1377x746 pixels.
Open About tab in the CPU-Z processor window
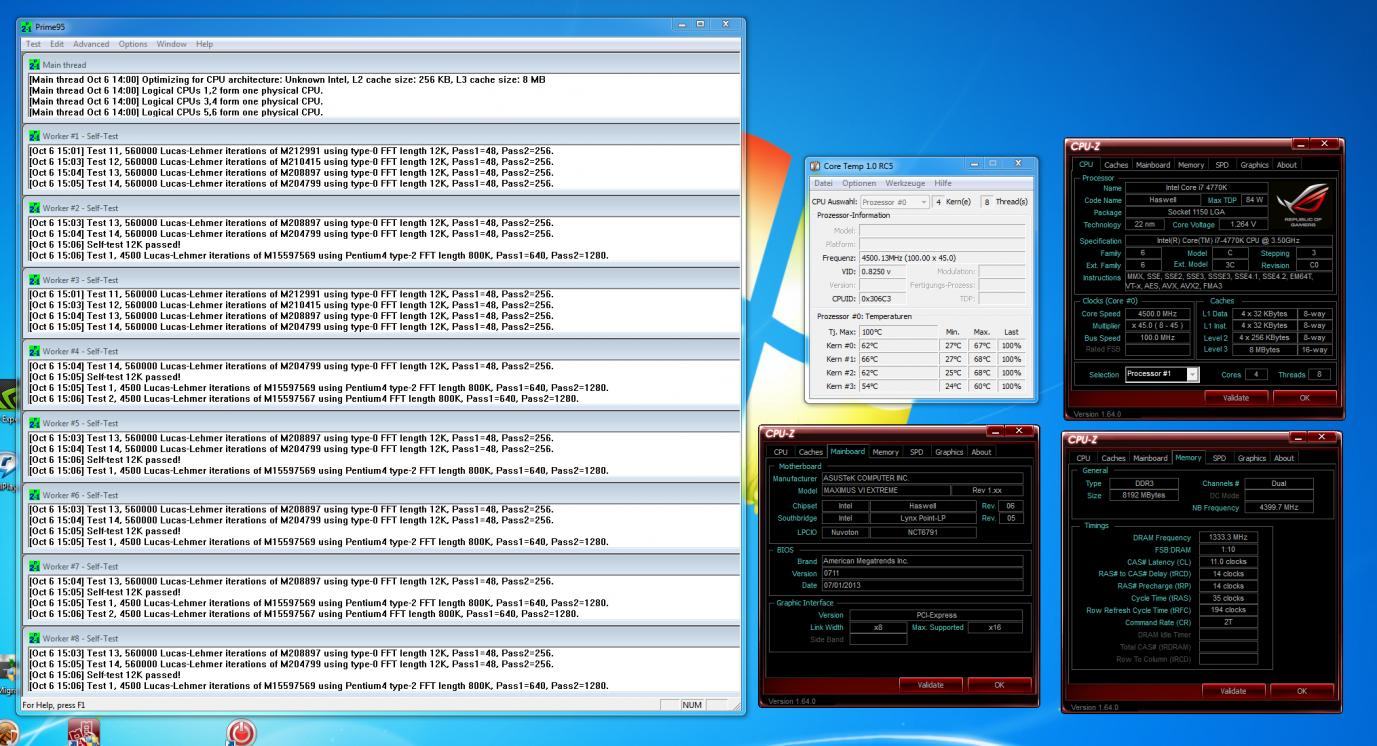coord(1287,165)
